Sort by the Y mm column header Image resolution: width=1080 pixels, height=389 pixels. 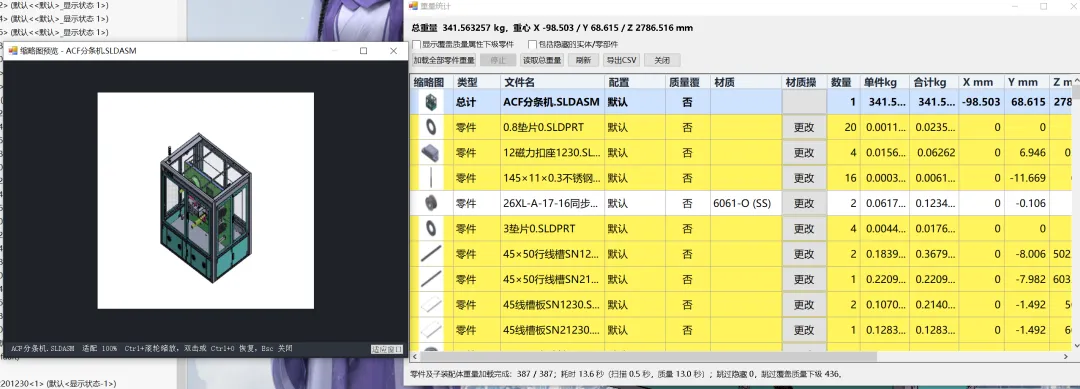click(1028, 82)
